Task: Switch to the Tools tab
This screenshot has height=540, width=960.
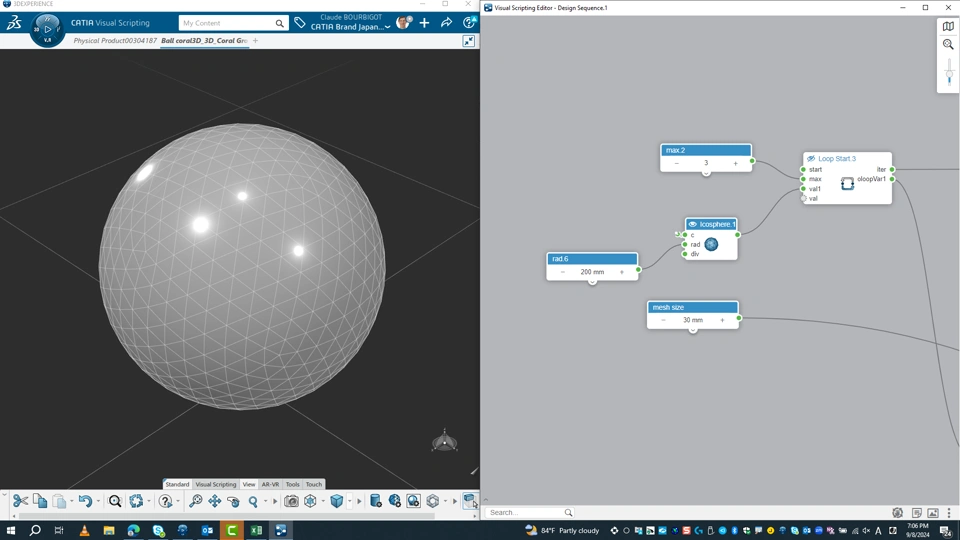Action: coord(293,484)
